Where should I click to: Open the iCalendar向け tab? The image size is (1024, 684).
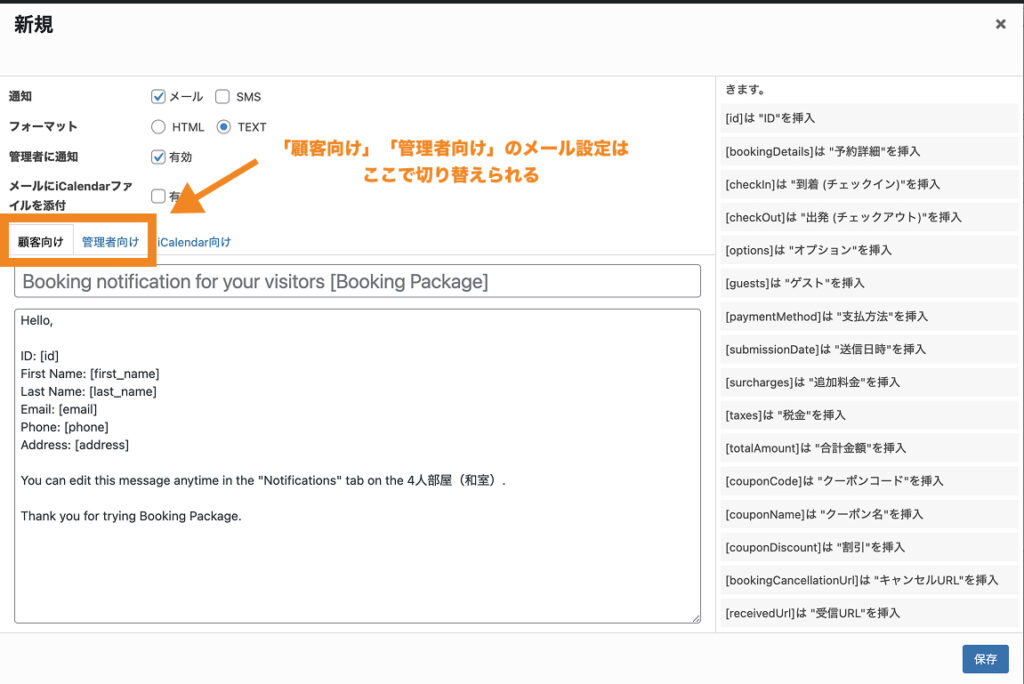tap(195, 242)
